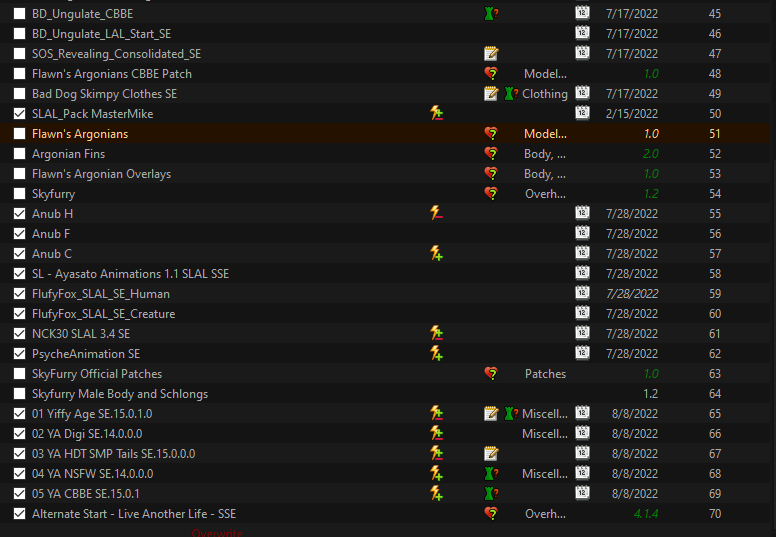Select the BD_Ungulate_LAL_Start_SE mod name
The height and width of the screenshot is (537, 776).
point(101,34)
